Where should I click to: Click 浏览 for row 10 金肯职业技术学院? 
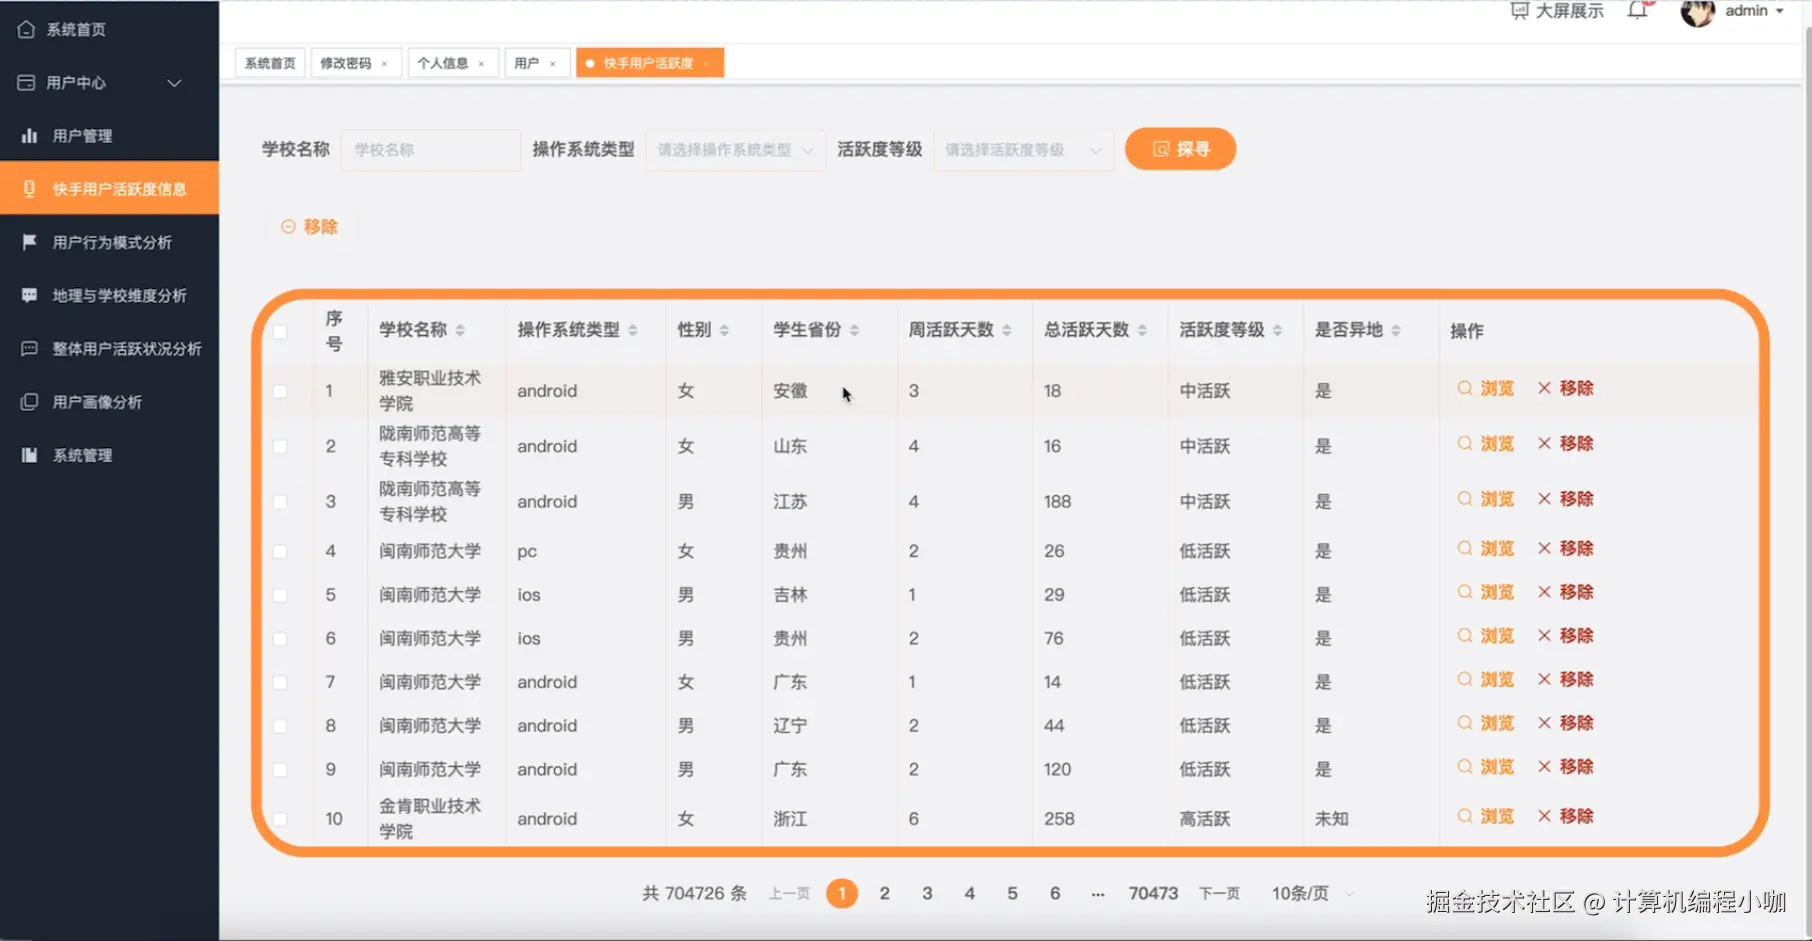1486,816
